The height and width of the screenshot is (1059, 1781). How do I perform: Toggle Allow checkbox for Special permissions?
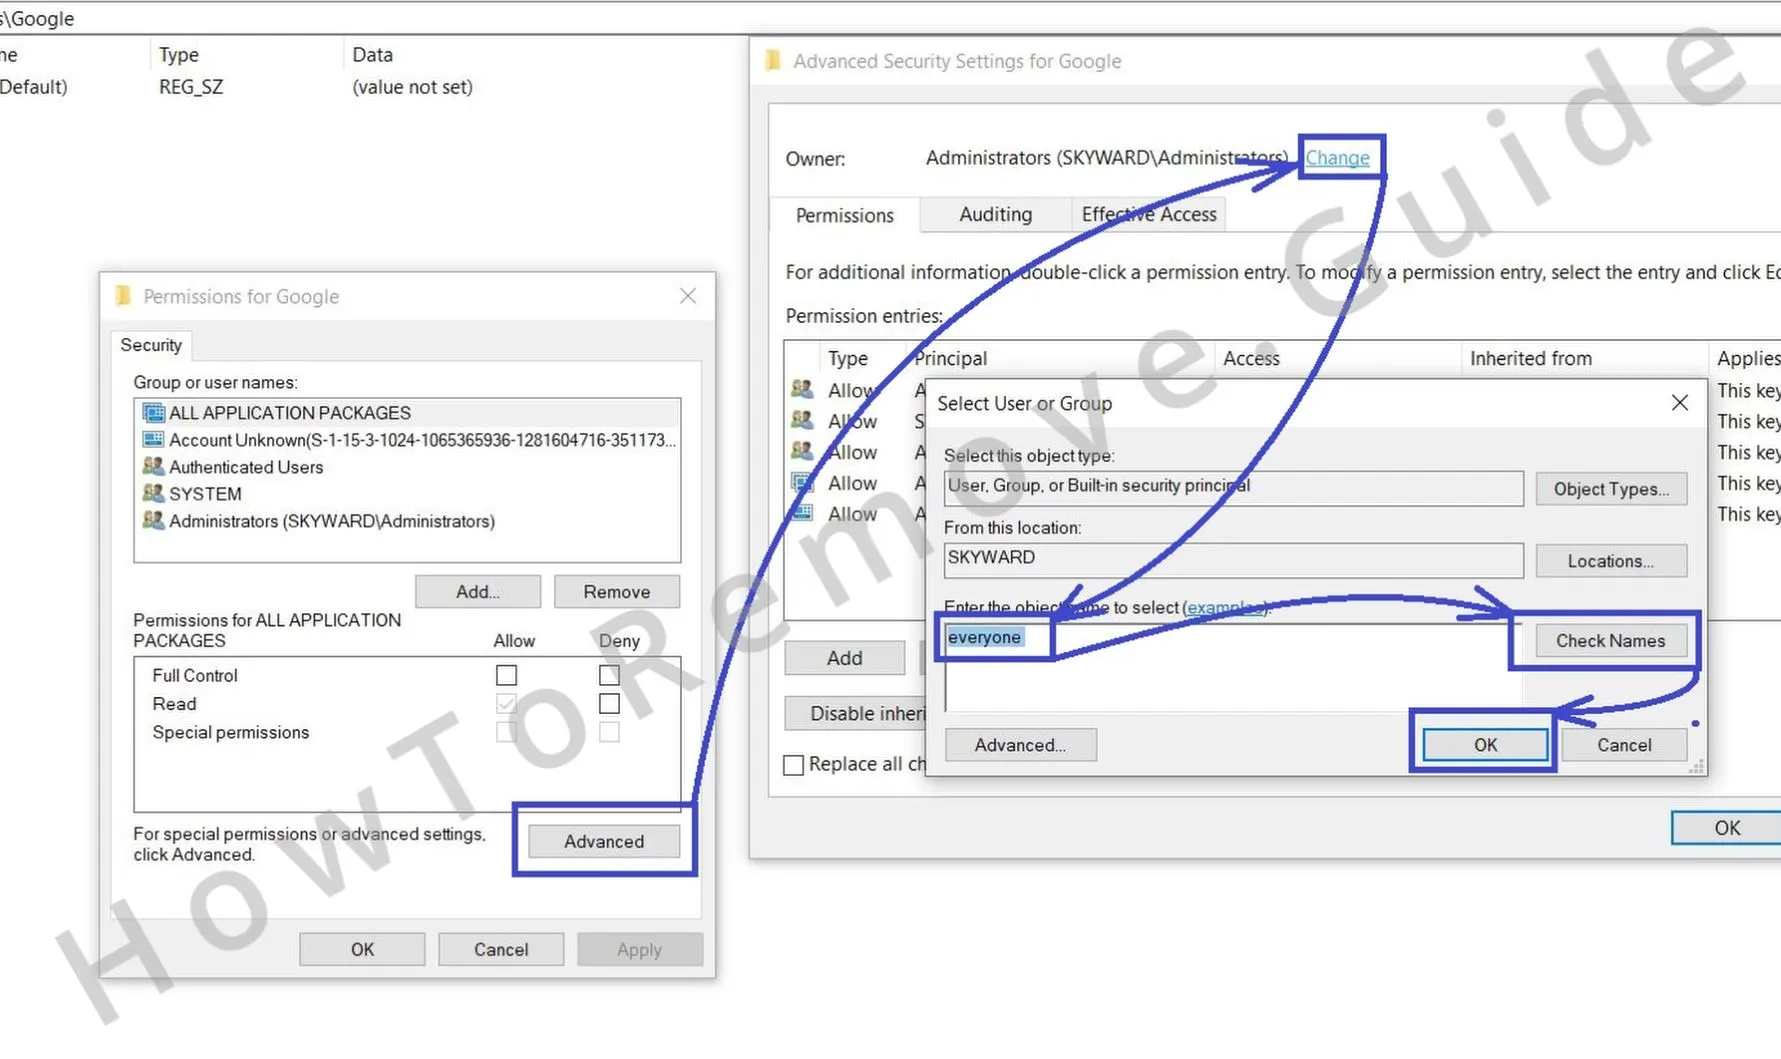[x=507, y=732]
